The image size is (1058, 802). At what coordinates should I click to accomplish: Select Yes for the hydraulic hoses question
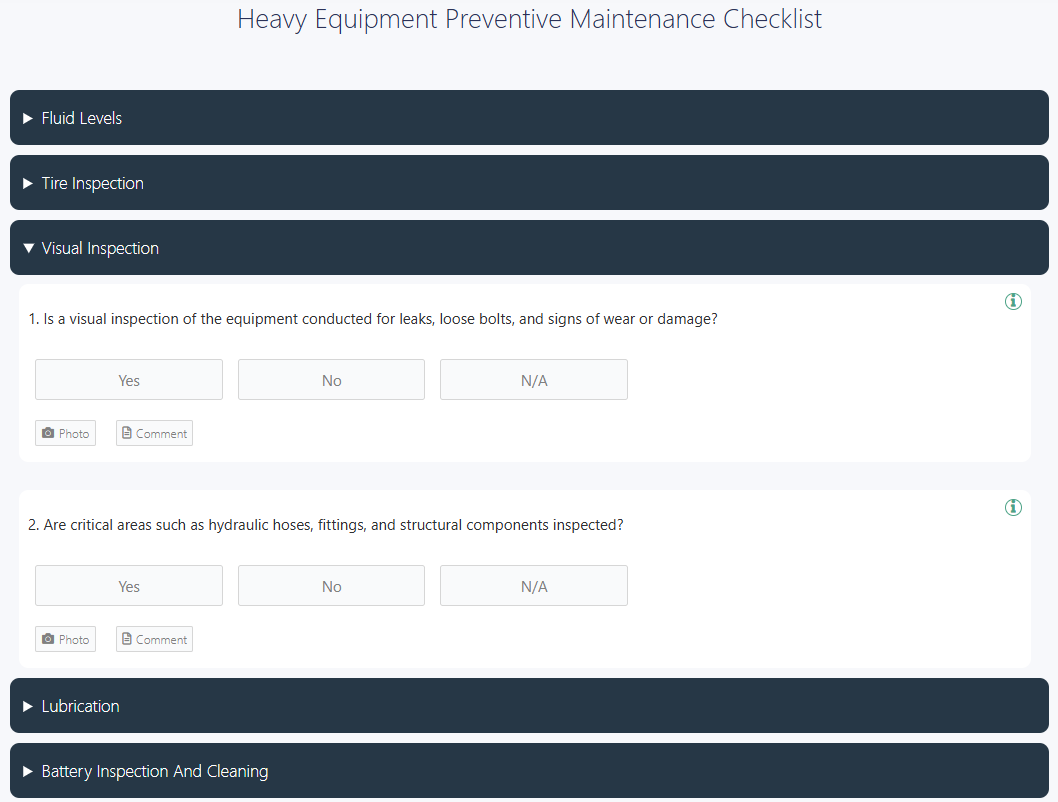coord(129,585)
